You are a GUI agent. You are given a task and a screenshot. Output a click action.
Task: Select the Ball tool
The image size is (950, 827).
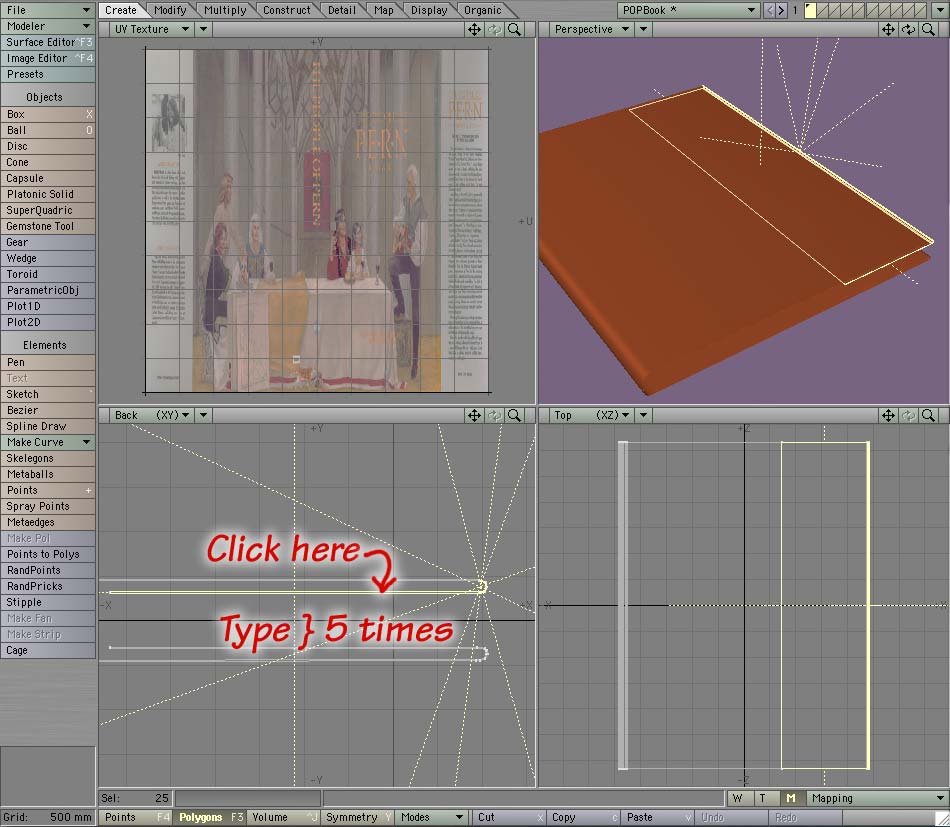[x=47, y=130]
